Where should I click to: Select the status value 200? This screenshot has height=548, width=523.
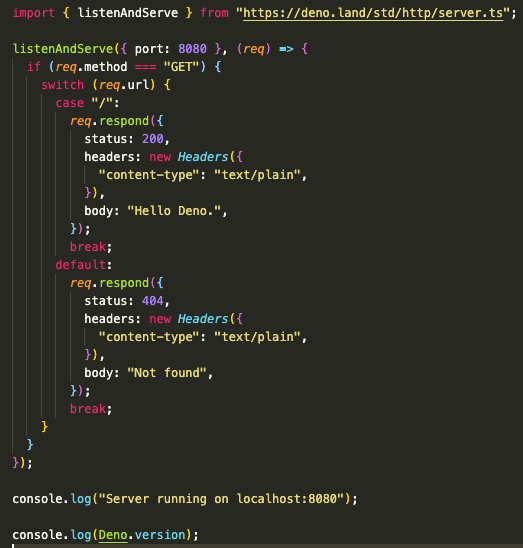click(x=153, y=139)
